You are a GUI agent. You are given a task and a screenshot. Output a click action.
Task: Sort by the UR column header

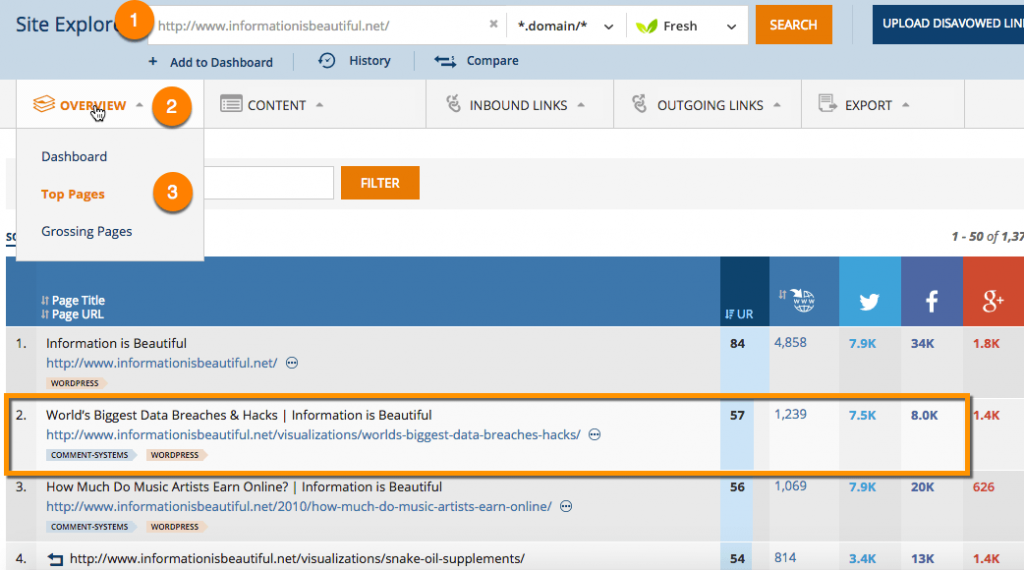point(739,314)
